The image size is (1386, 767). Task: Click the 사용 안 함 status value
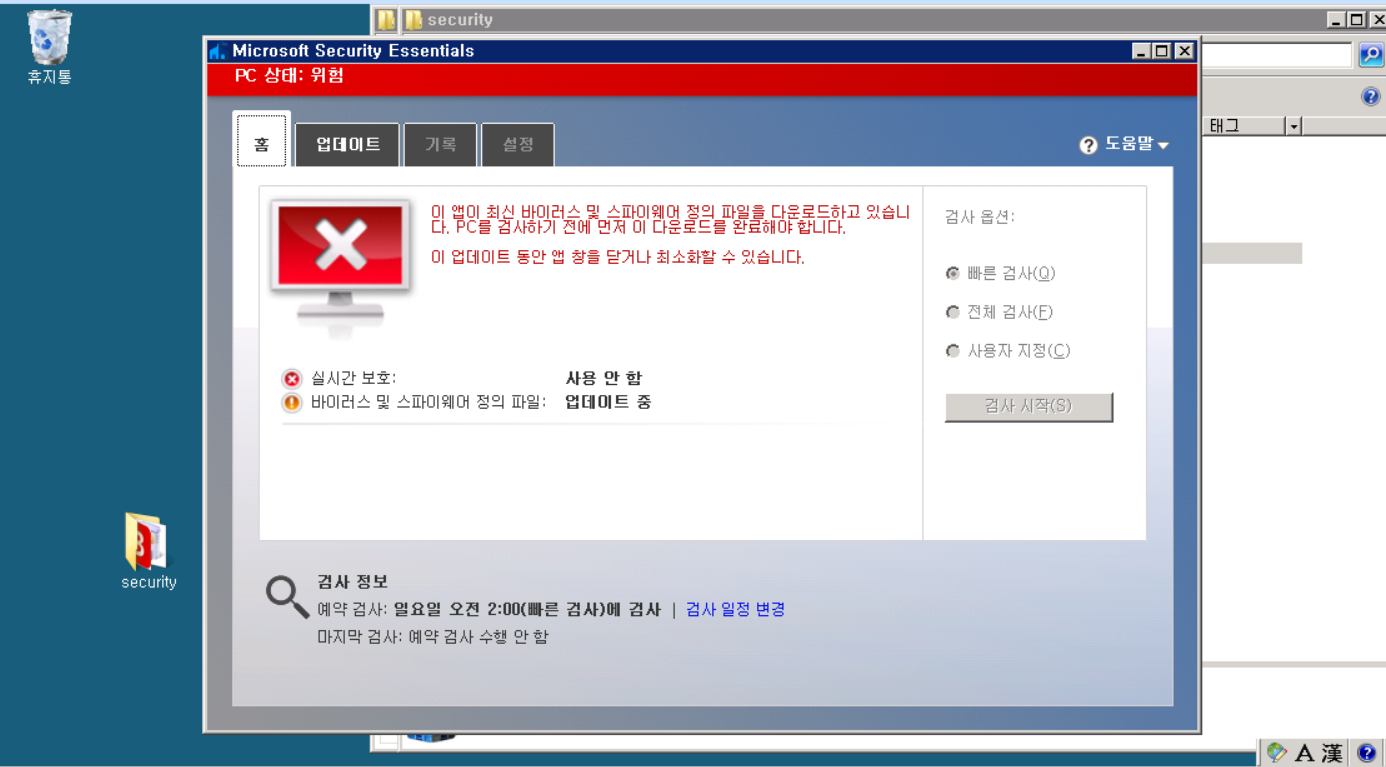tap(604, 379)
